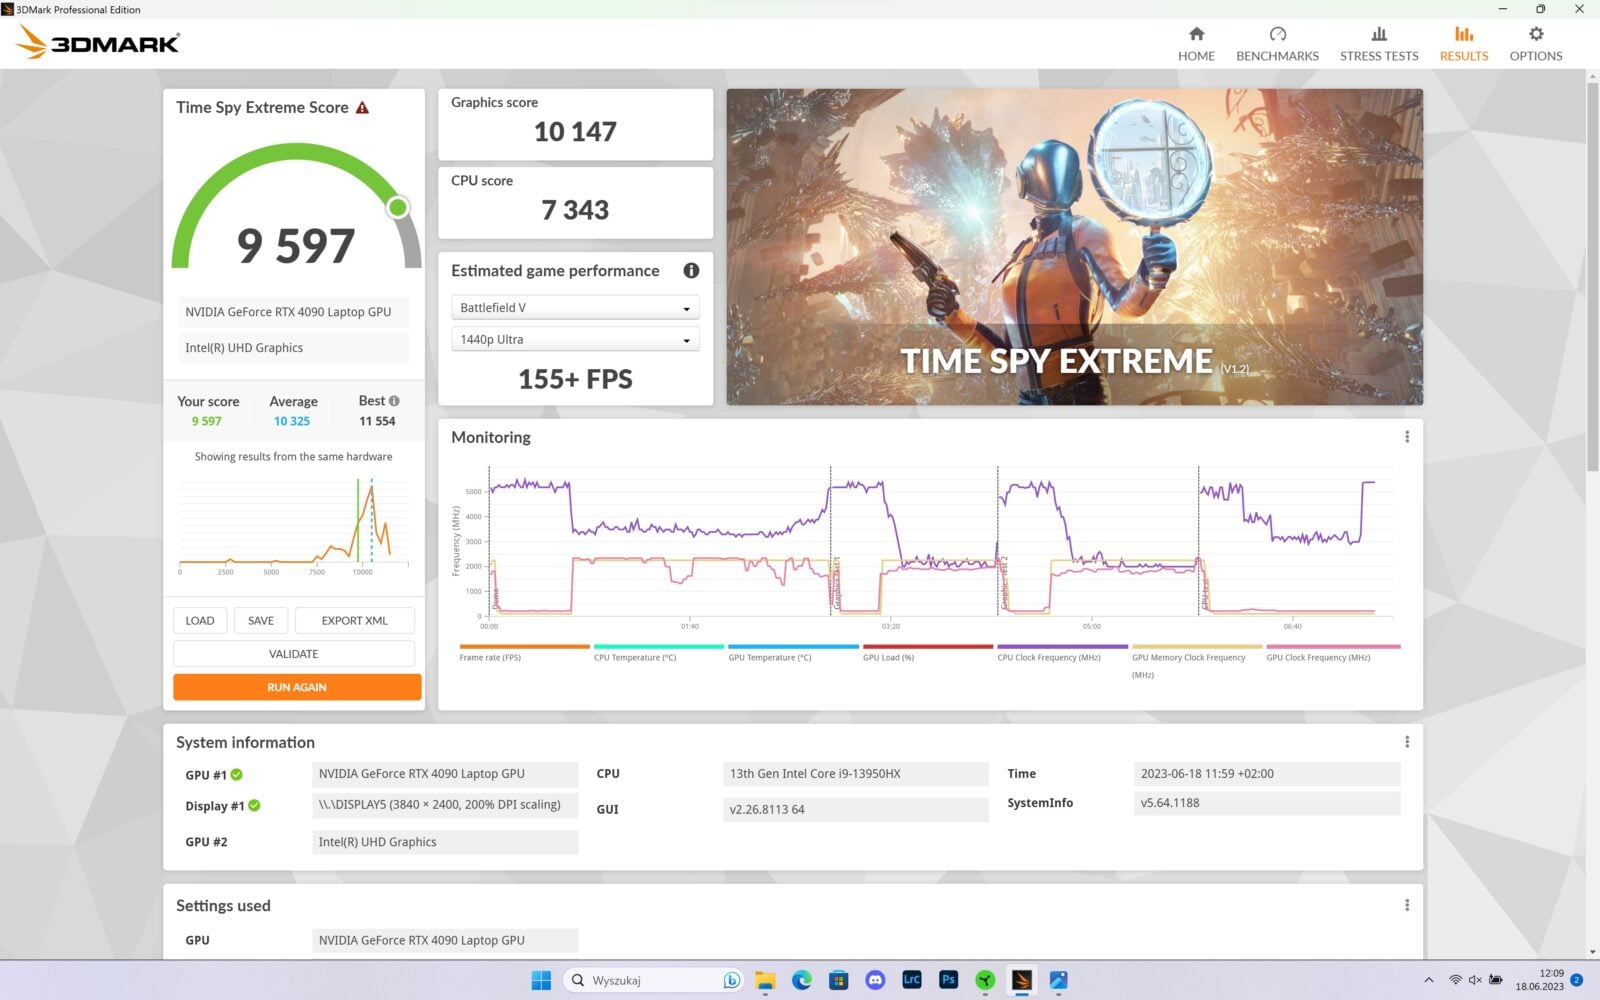Viewport: 1600px width, 1000px height.
Task: Open the BENCHMARKS tab
Action: click(x=1277, y=44)
